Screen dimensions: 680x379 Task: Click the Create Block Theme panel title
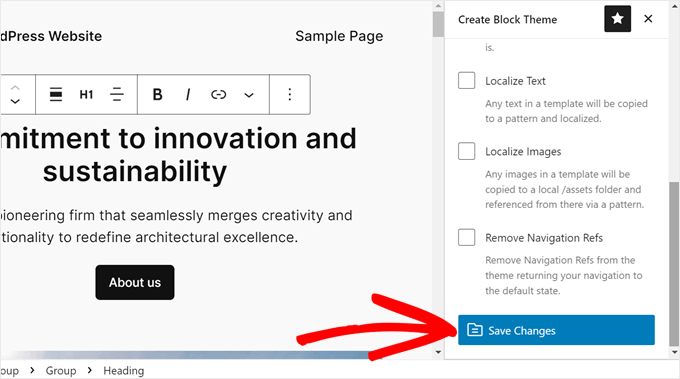(507, 20)
